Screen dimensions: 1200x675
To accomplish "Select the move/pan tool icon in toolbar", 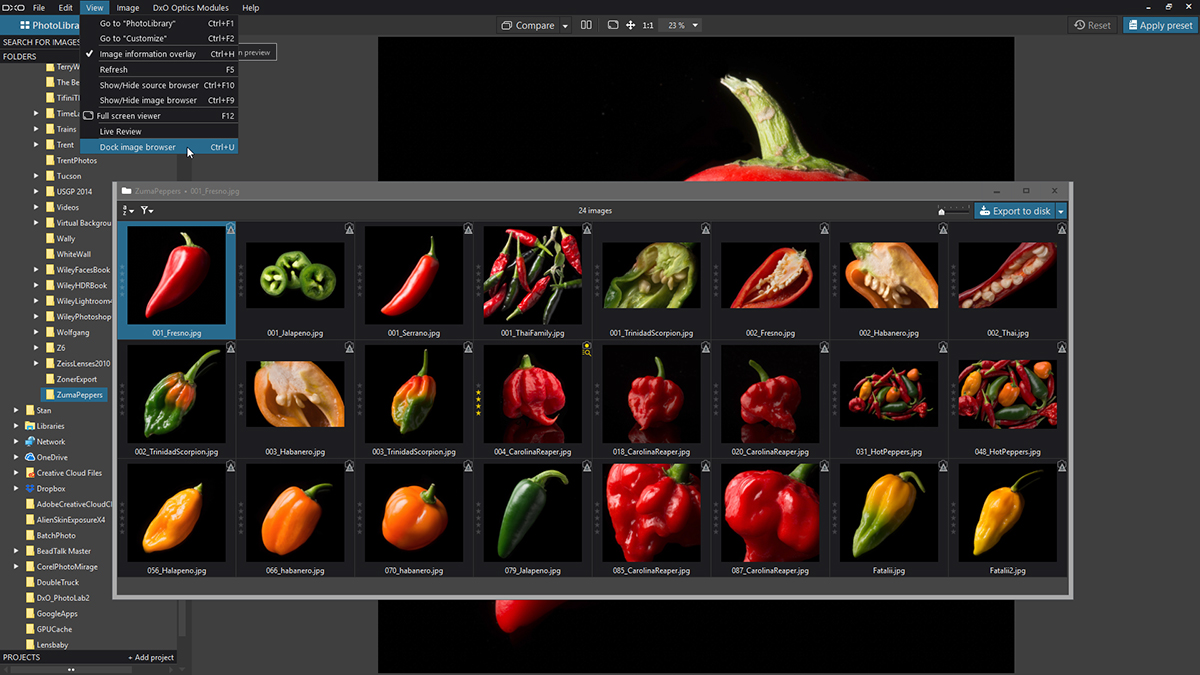I will [x=631, y=25].
